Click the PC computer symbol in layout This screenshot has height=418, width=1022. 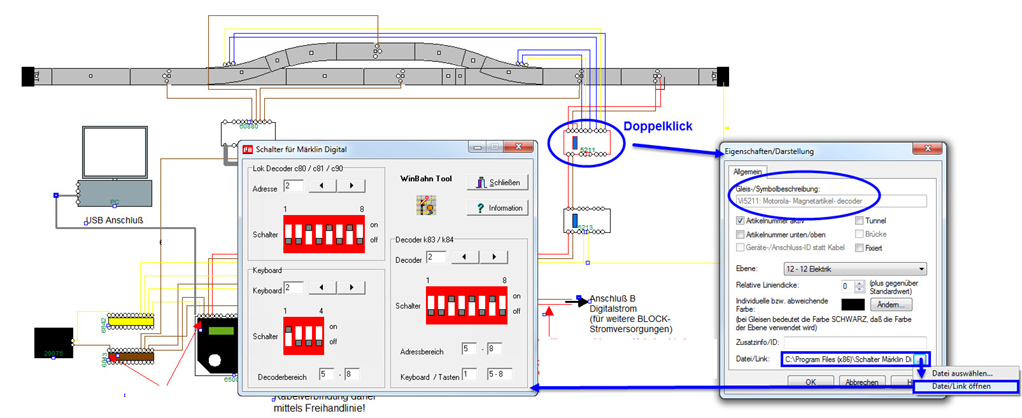tap(116, 170)
